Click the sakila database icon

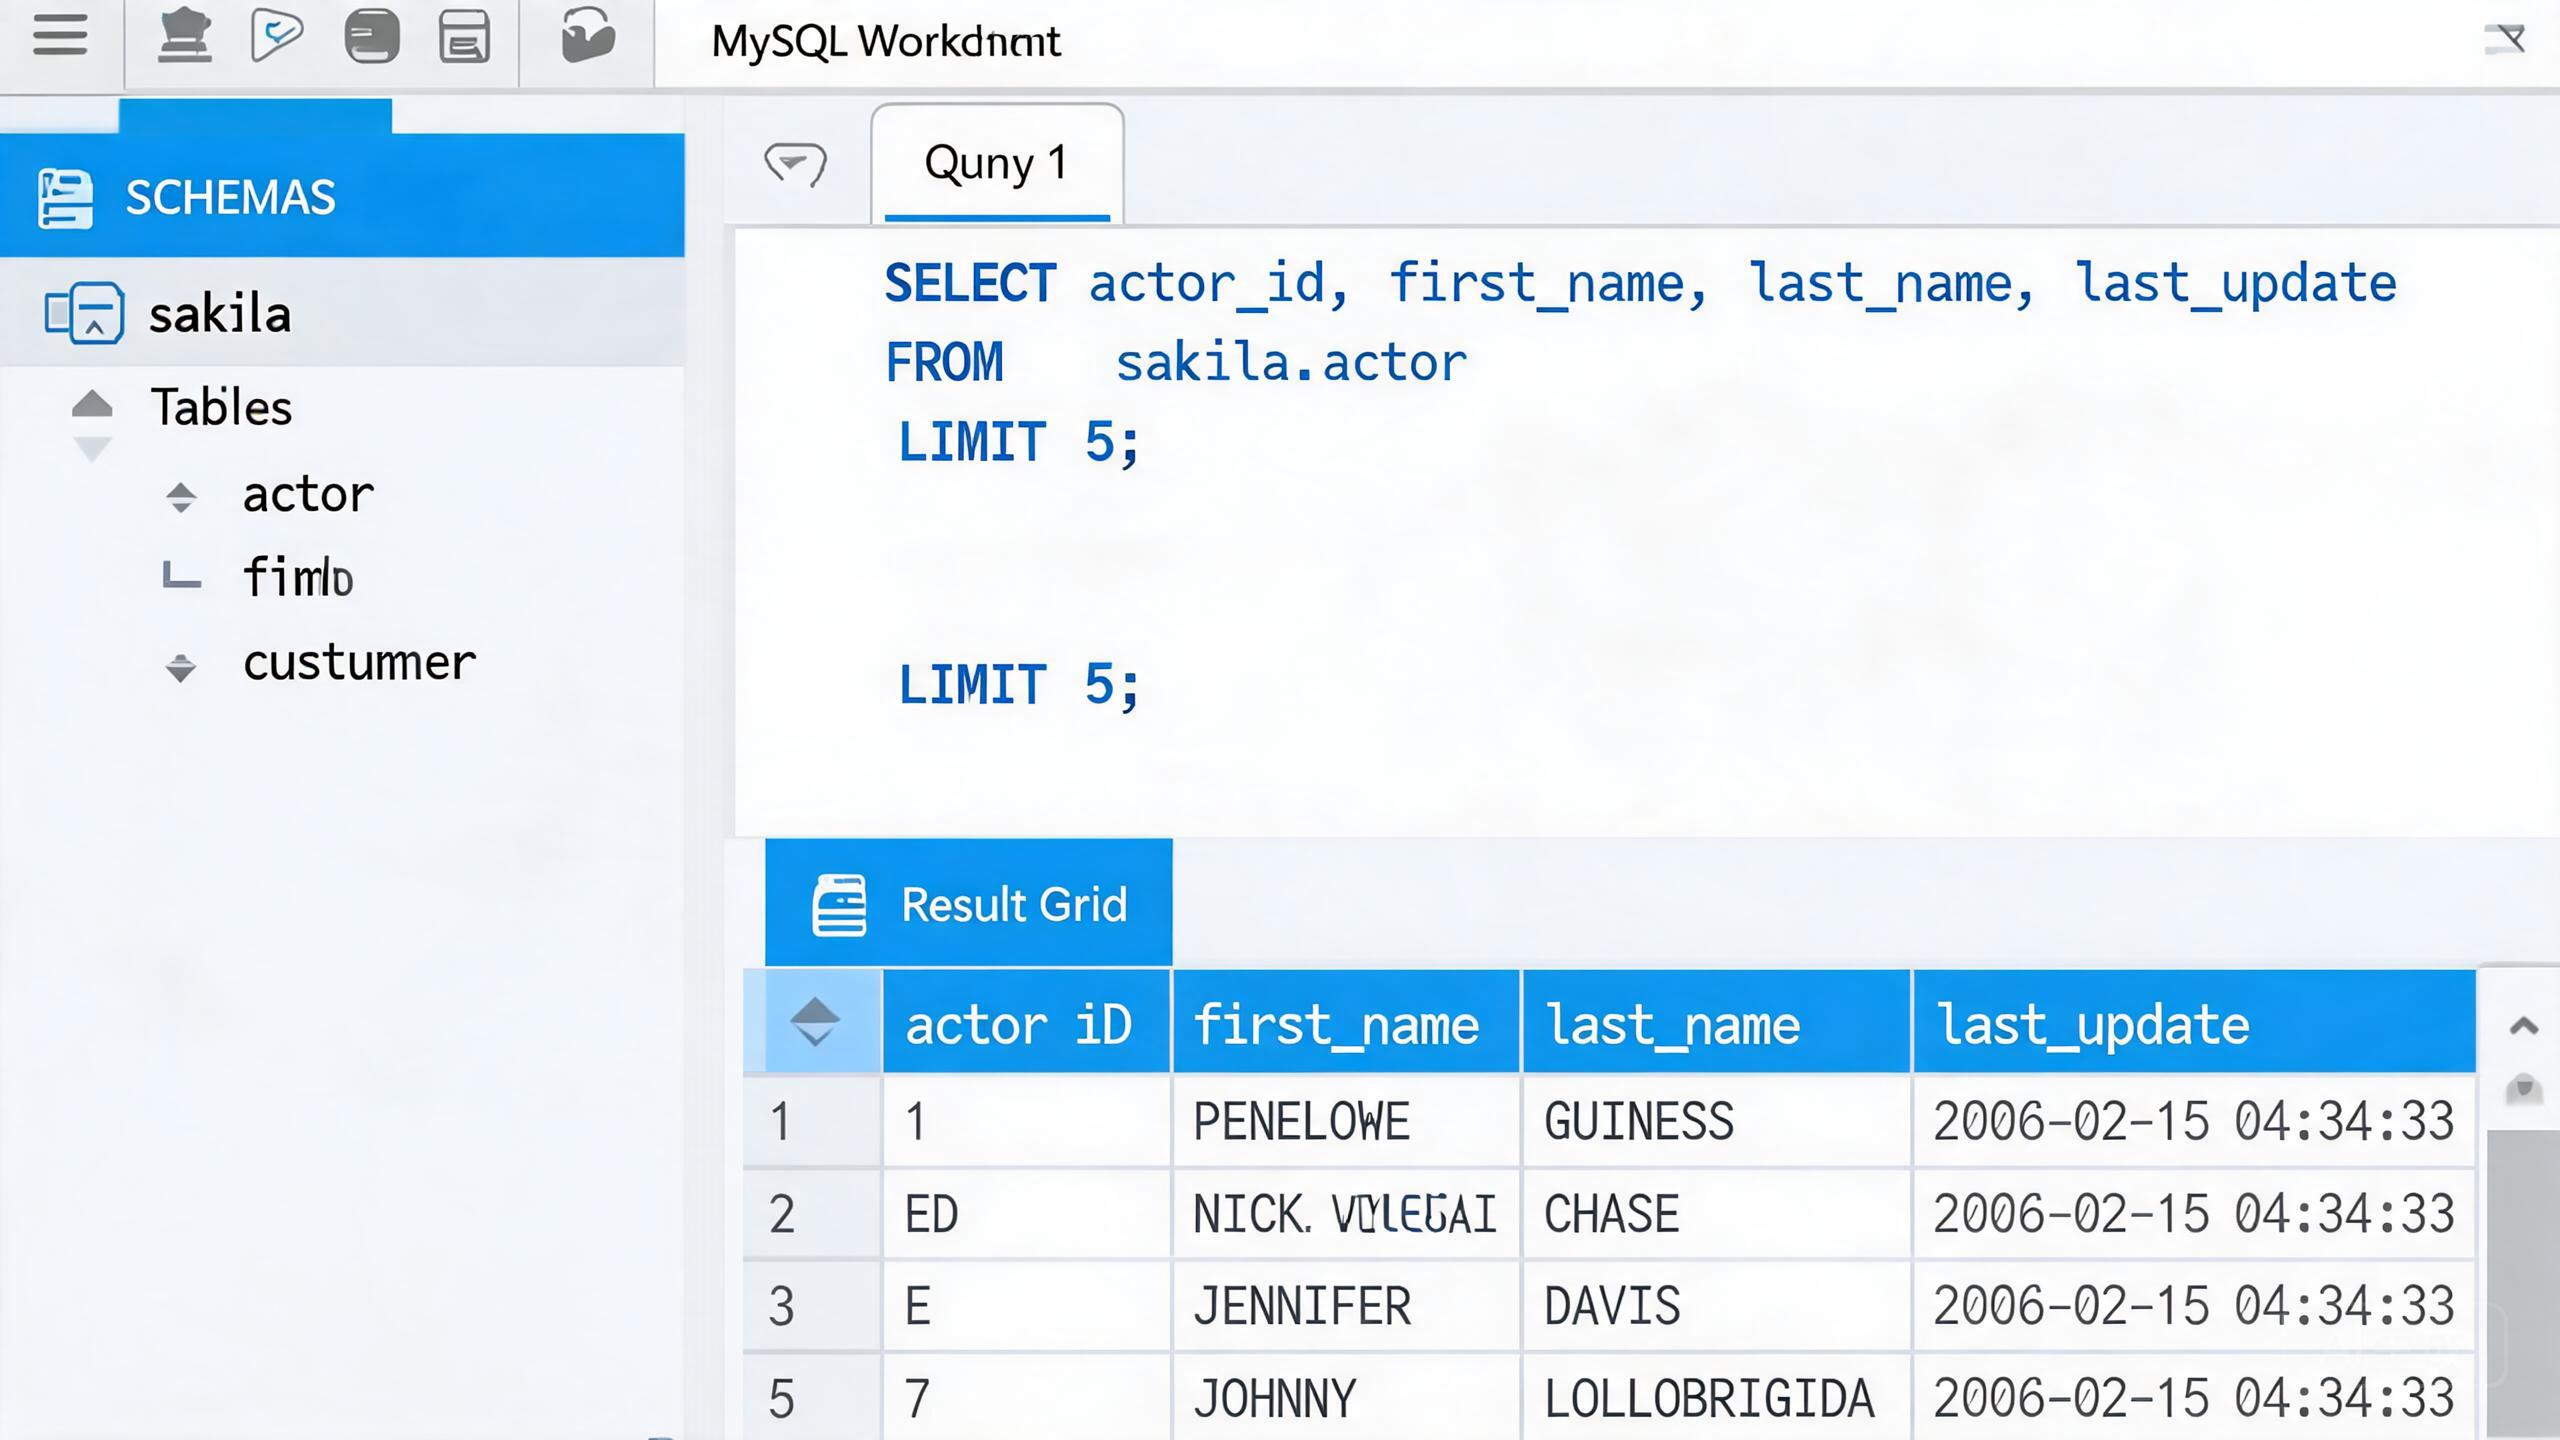(x=84, y=313)
